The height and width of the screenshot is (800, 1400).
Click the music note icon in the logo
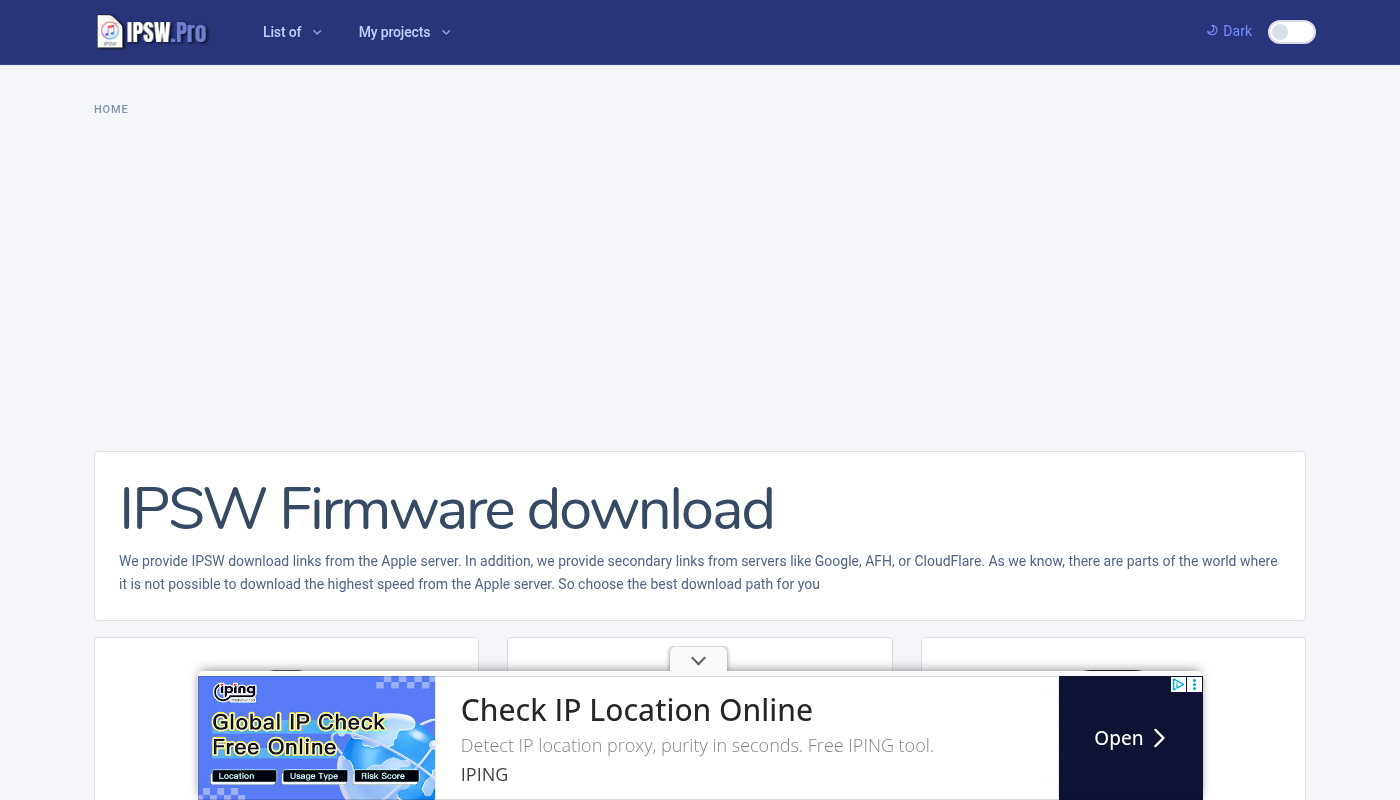pos(110,30)
